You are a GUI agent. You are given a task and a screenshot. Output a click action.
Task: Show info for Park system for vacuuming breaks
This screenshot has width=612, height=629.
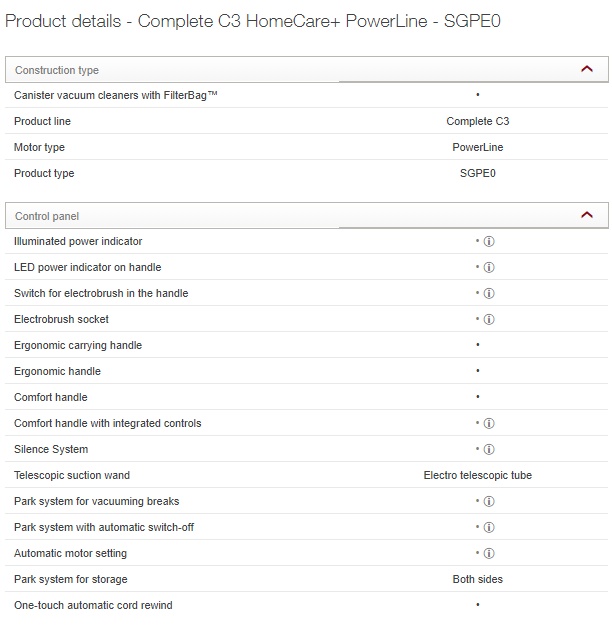click(x=489, y=502)
